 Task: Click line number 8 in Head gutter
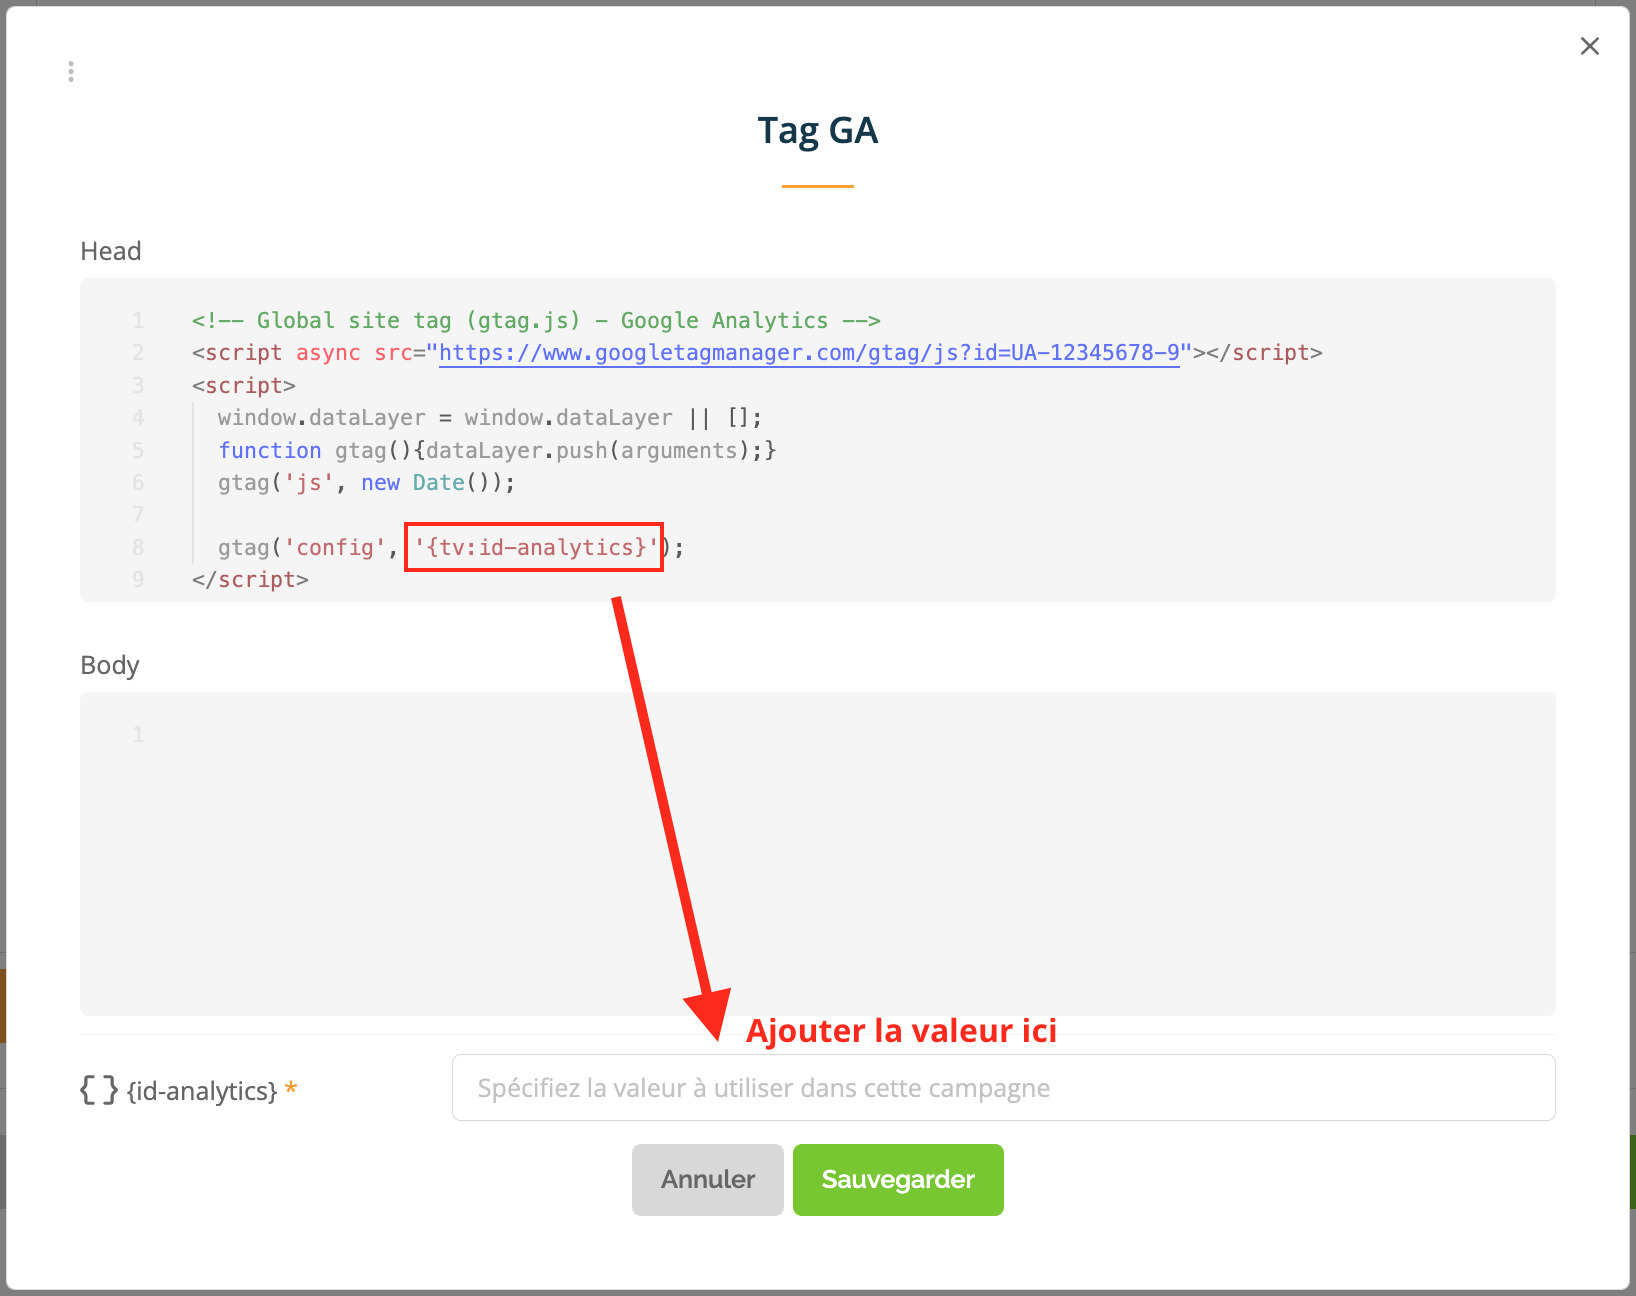coord(138,548)
